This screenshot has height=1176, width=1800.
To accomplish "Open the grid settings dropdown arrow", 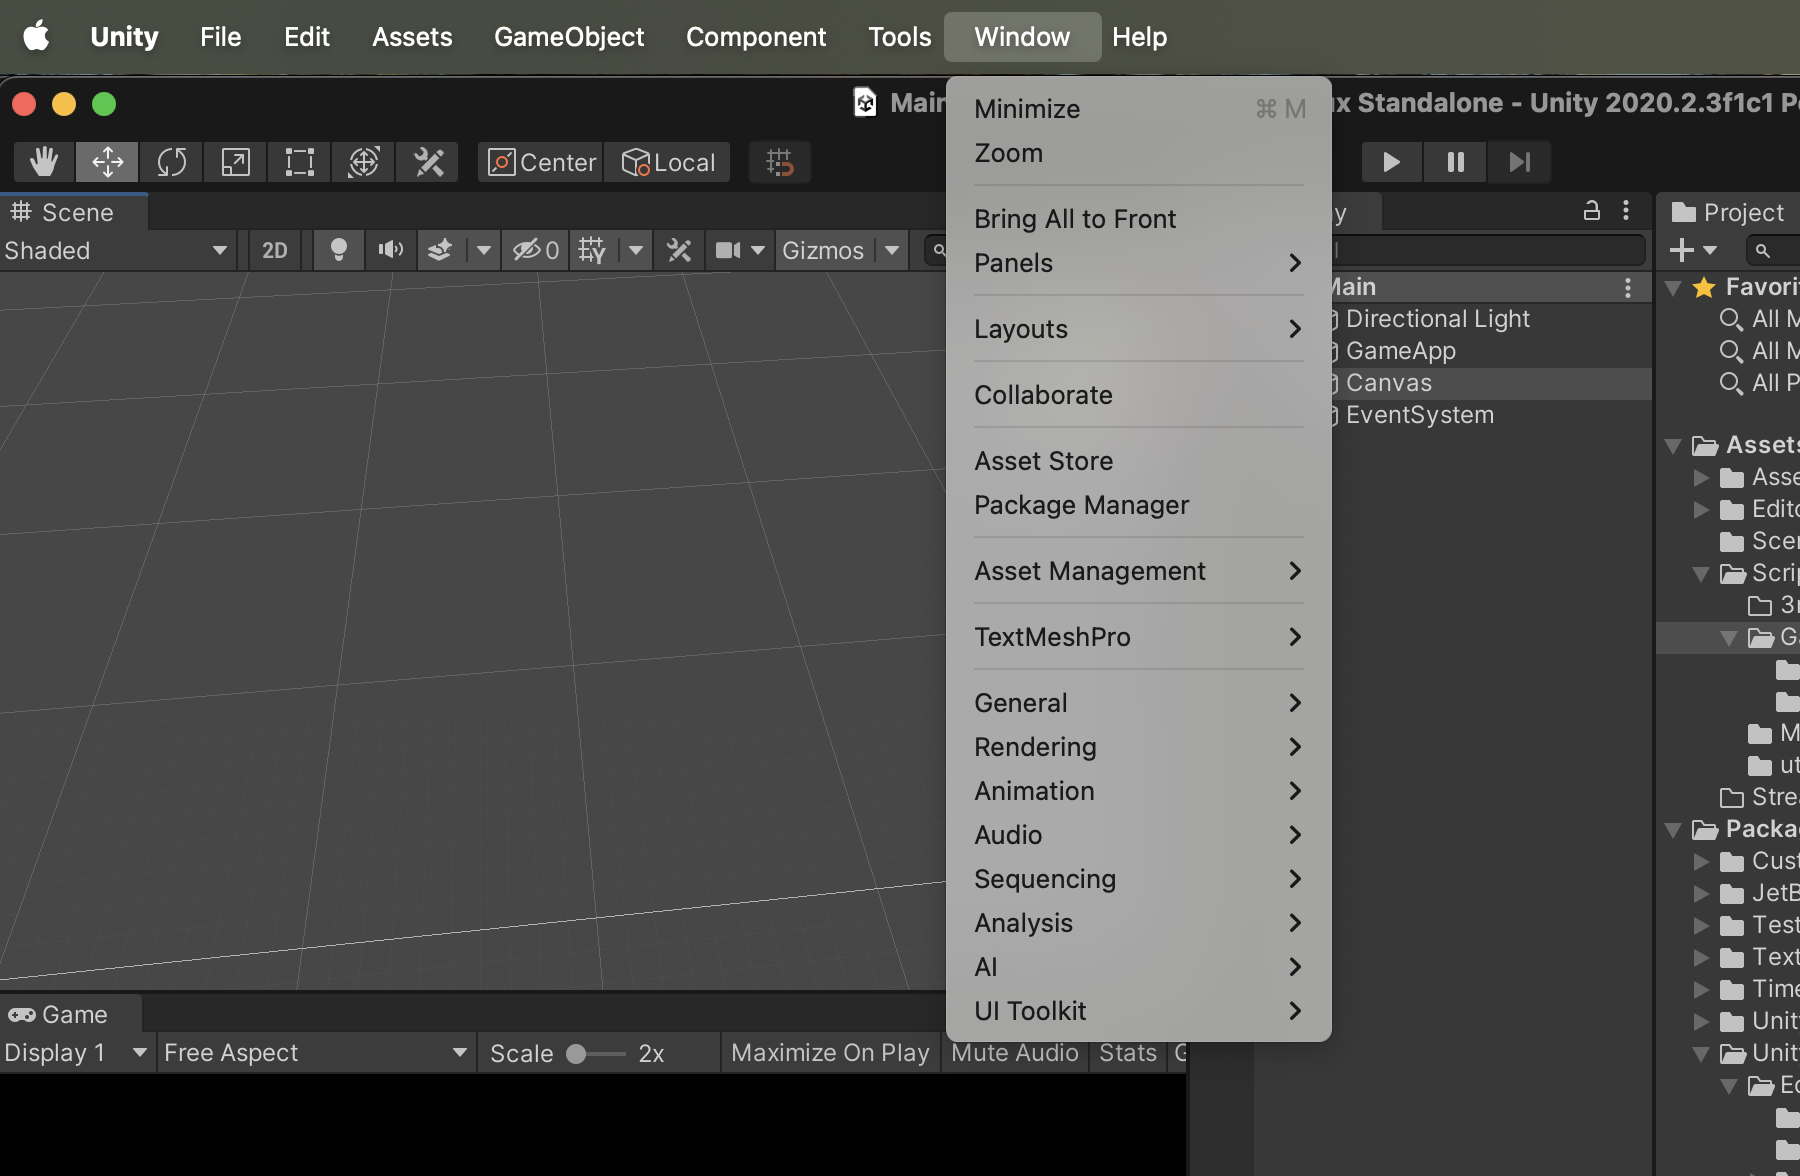I will (636, 250).
